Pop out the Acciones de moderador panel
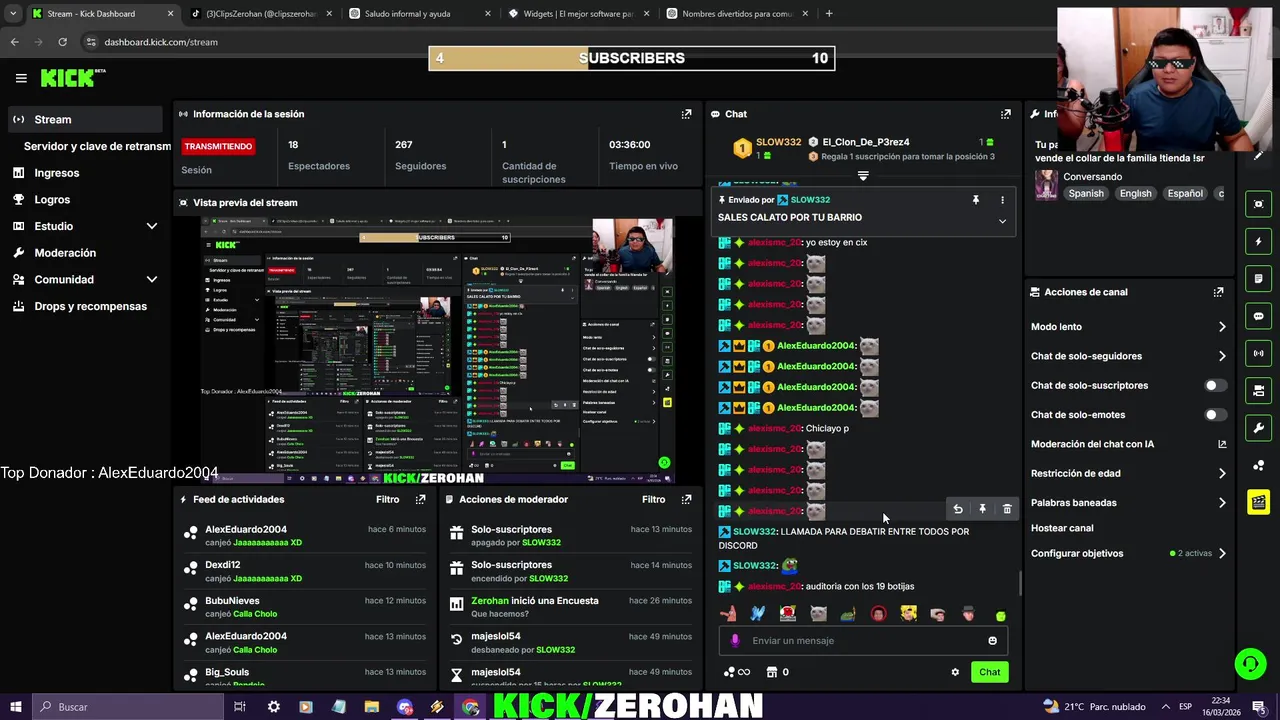1280x720 pixels. [686, 499]
